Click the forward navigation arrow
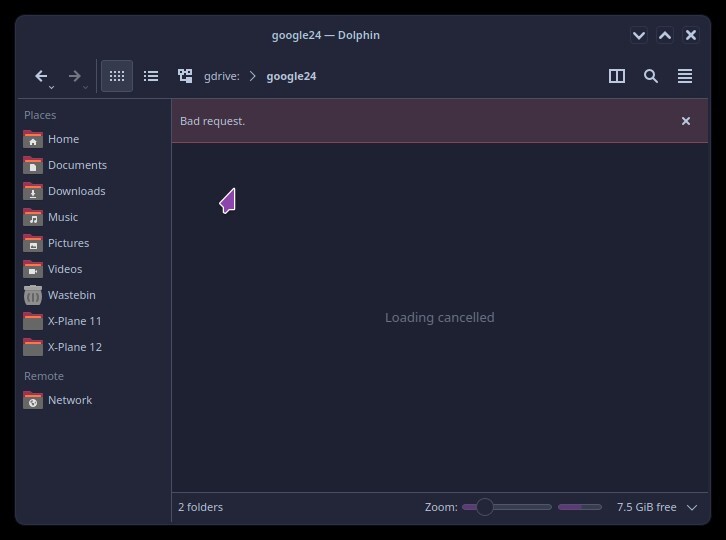Screen dimensions: 726x540 (74, 76)
